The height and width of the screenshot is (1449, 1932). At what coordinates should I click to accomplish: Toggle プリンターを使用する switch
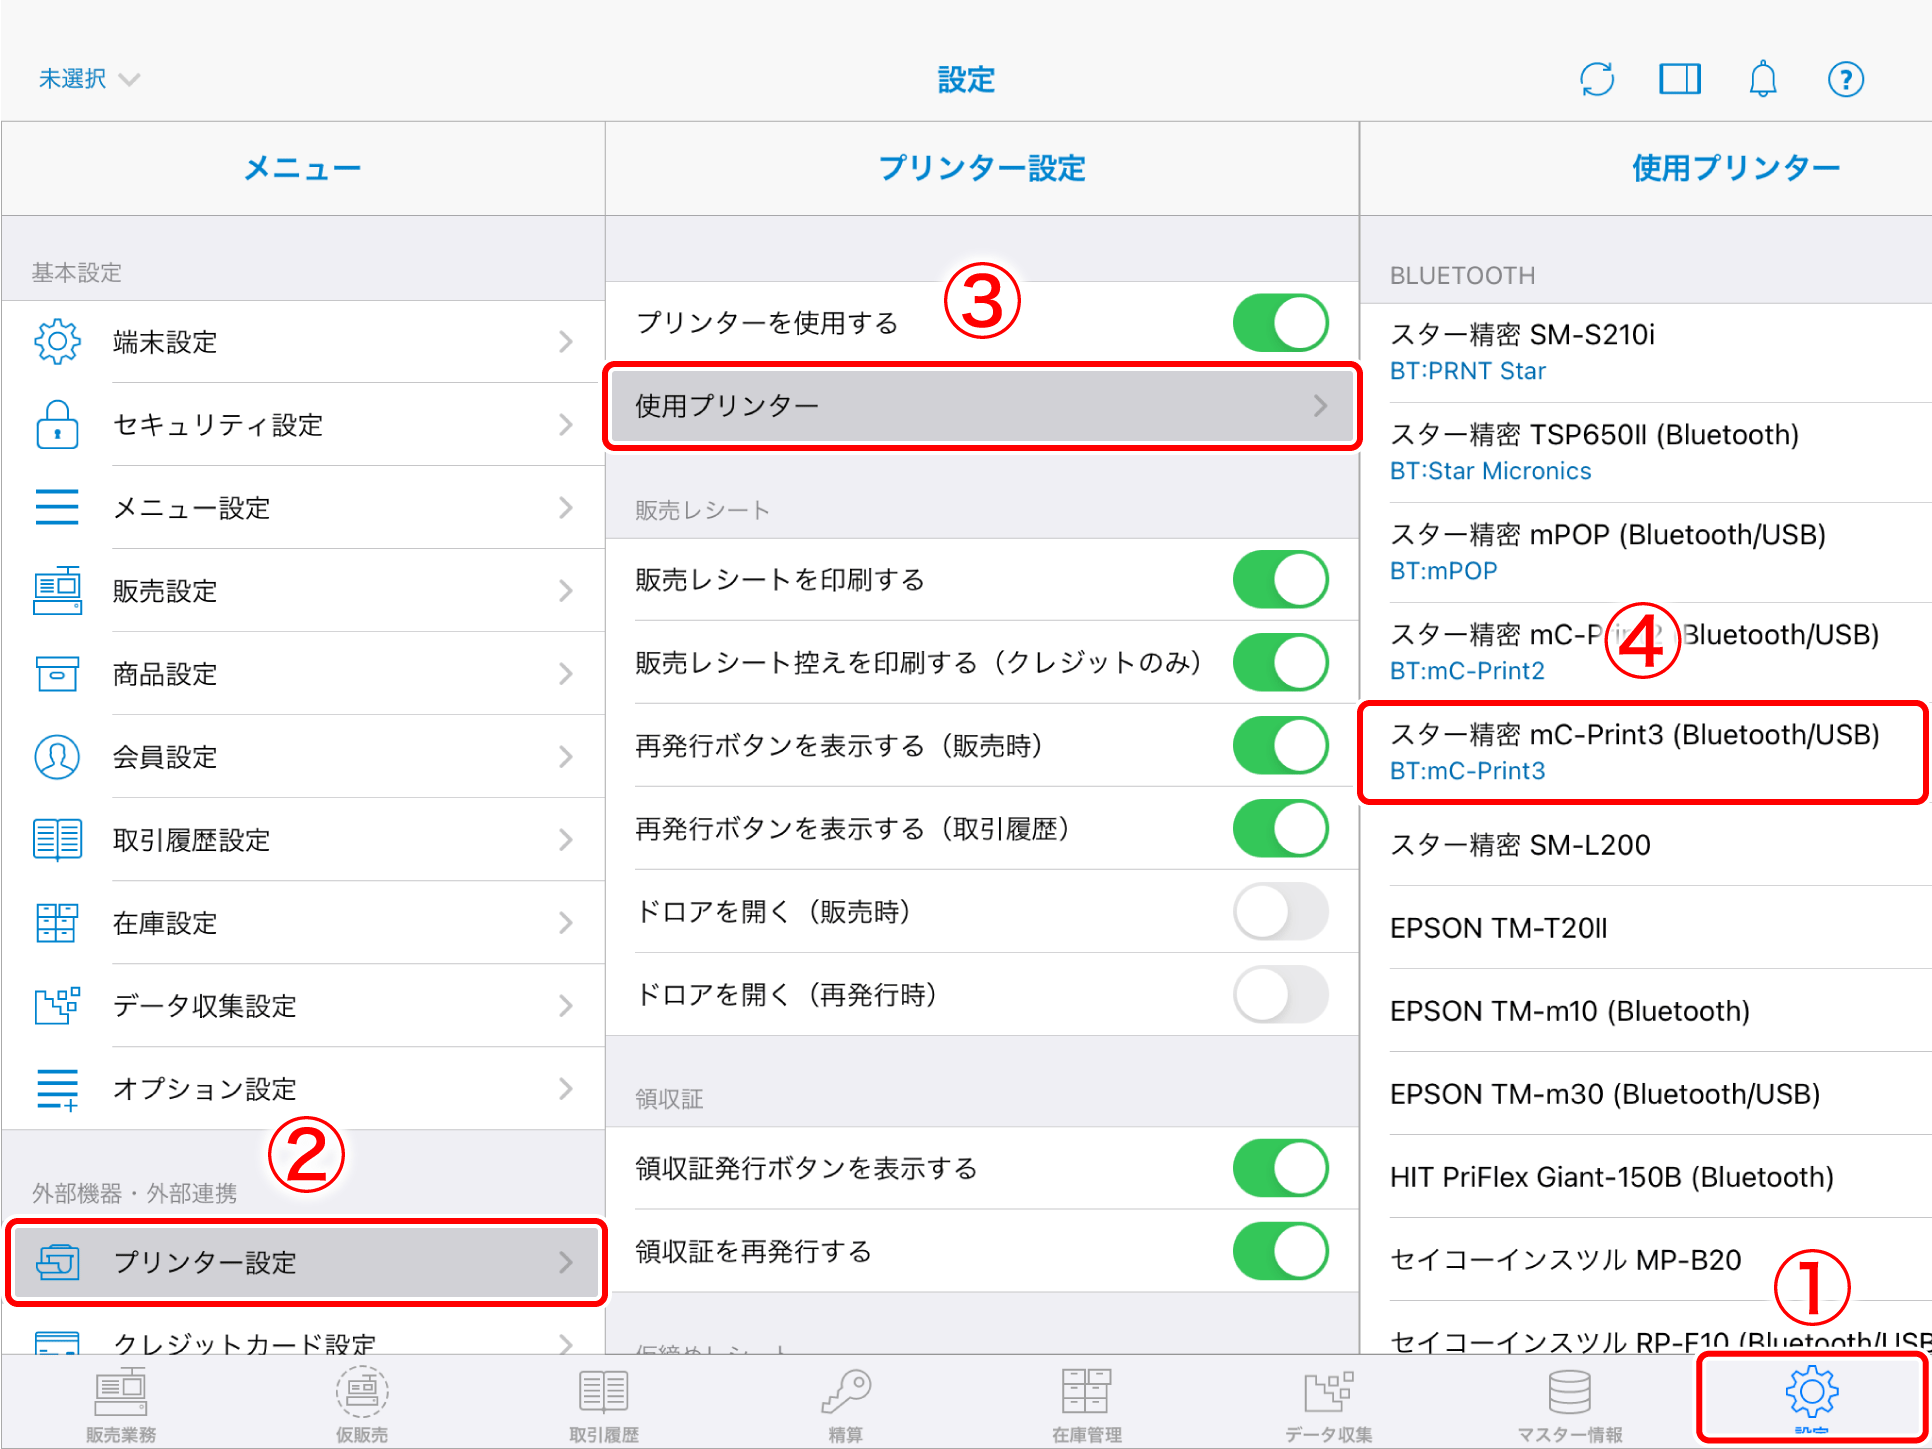pyautogui.click(x=1281, y=322)
